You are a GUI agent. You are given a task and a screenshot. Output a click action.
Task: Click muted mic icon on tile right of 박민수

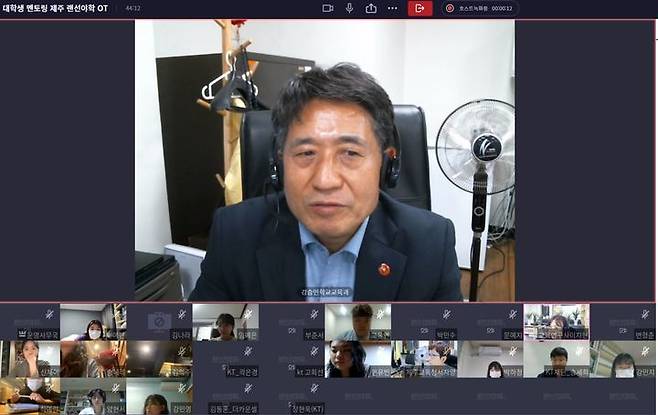pyautogui.click(x=513, y=314)
